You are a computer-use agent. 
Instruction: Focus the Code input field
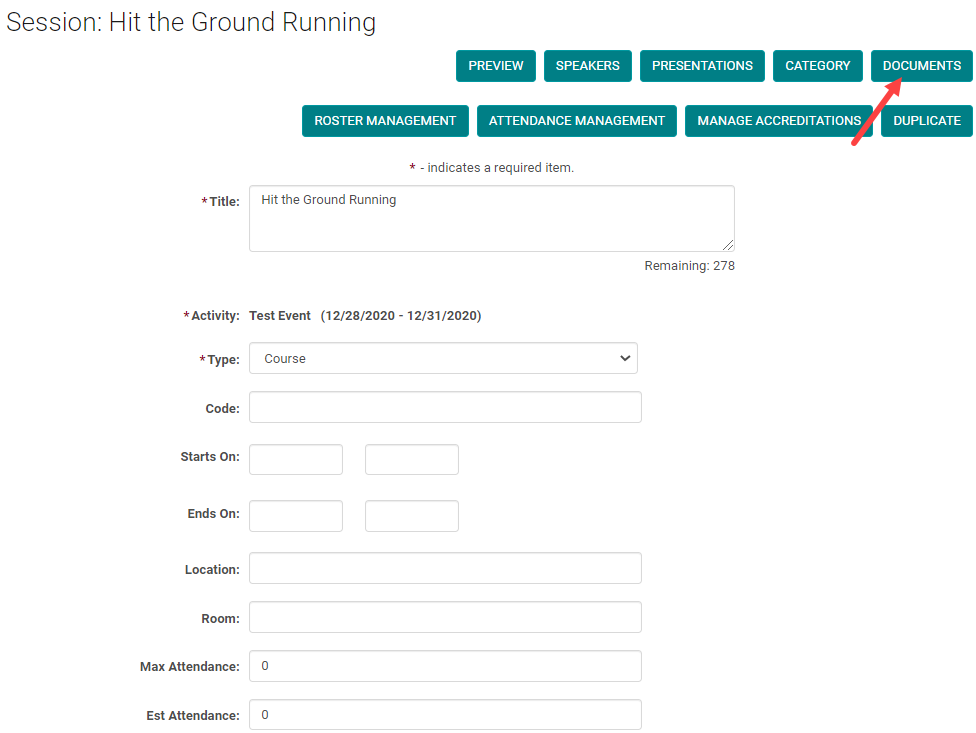click(445, 408)
